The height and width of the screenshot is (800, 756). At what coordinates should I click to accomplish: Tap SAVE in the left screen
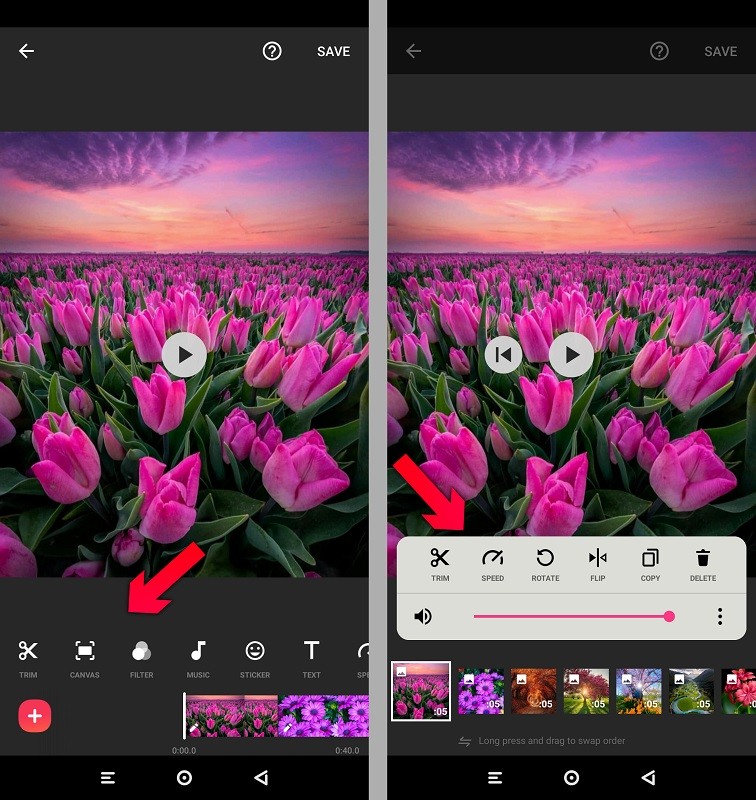334,52
